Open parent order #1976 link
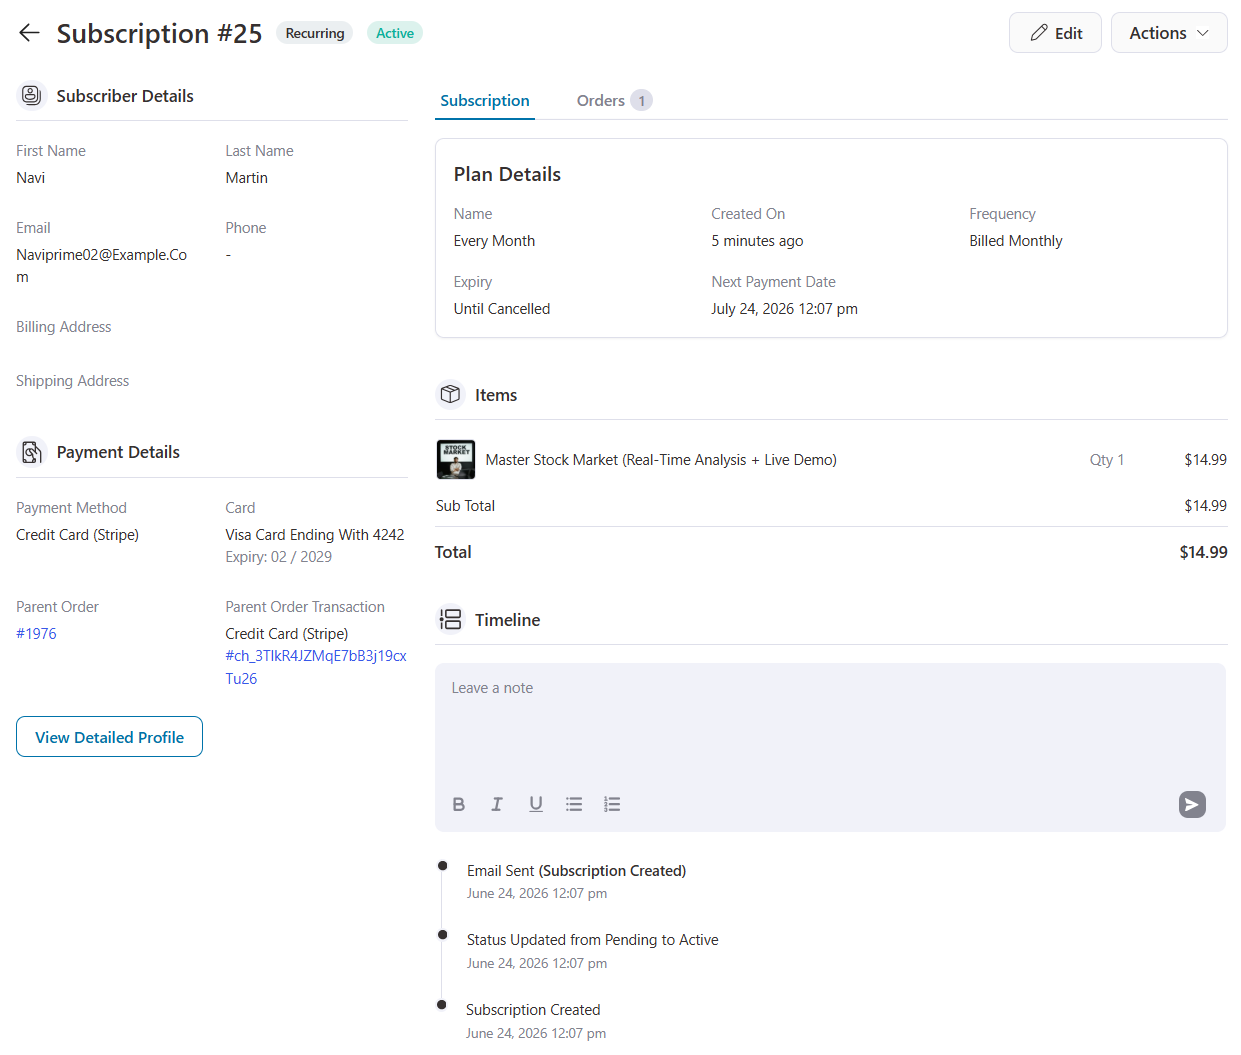This screenshot has height=1055, width=1241. [x=36, y=634]
